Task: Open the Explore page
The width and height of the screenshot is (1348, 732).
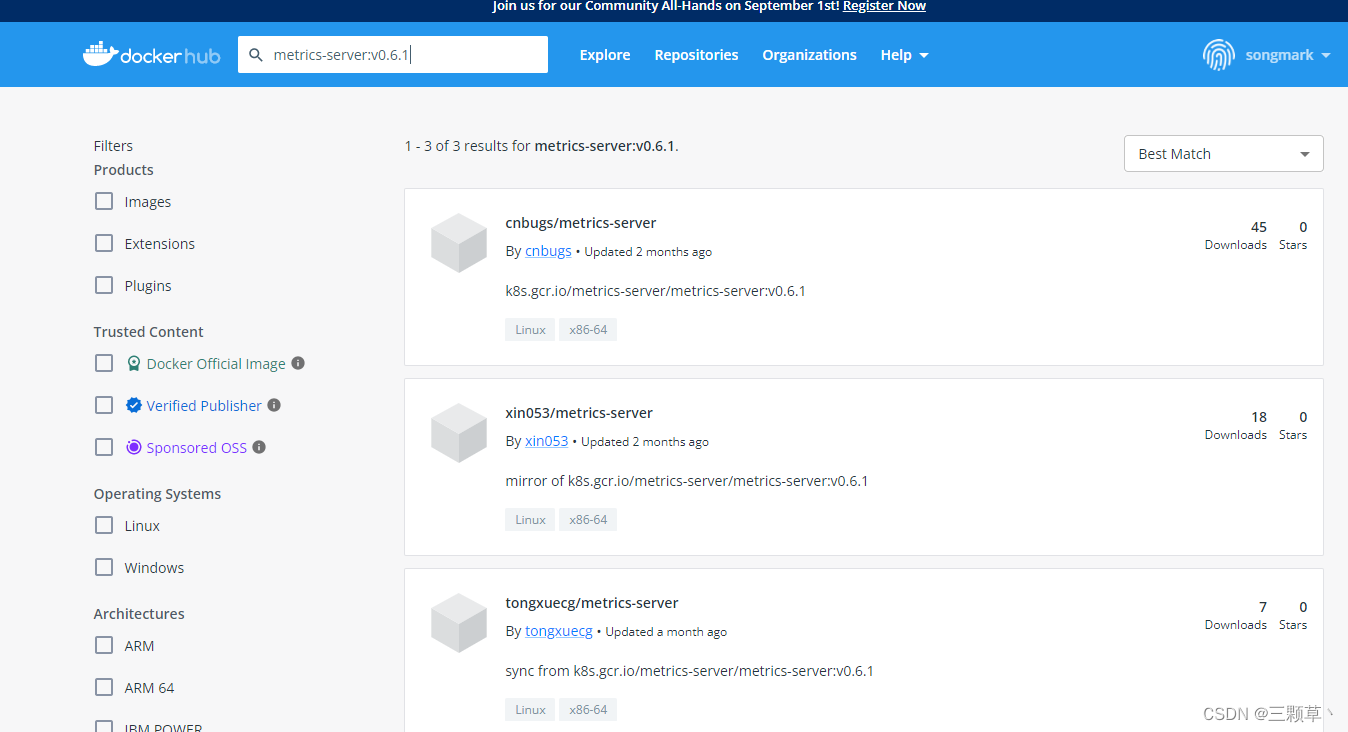Action: (605, 55)
